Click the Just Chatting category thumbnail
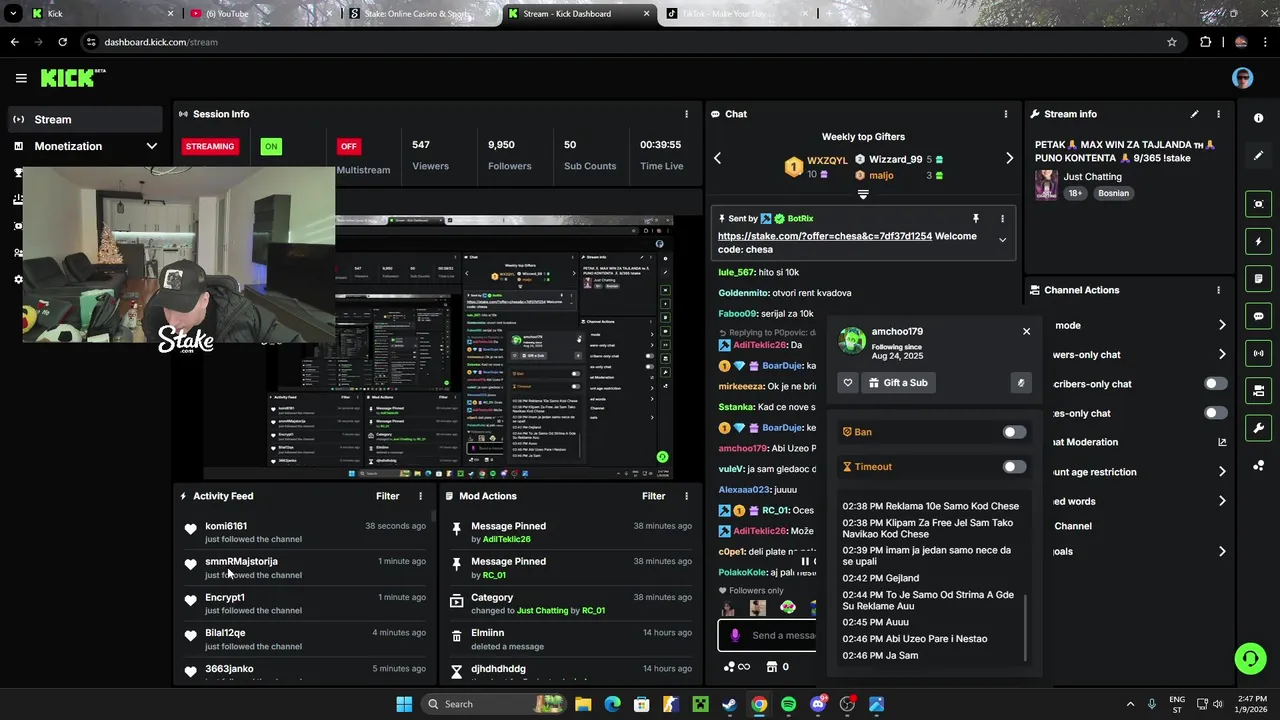This screenshot has height=720, width=1280. pyautogui.click(x=1046, y=184)
